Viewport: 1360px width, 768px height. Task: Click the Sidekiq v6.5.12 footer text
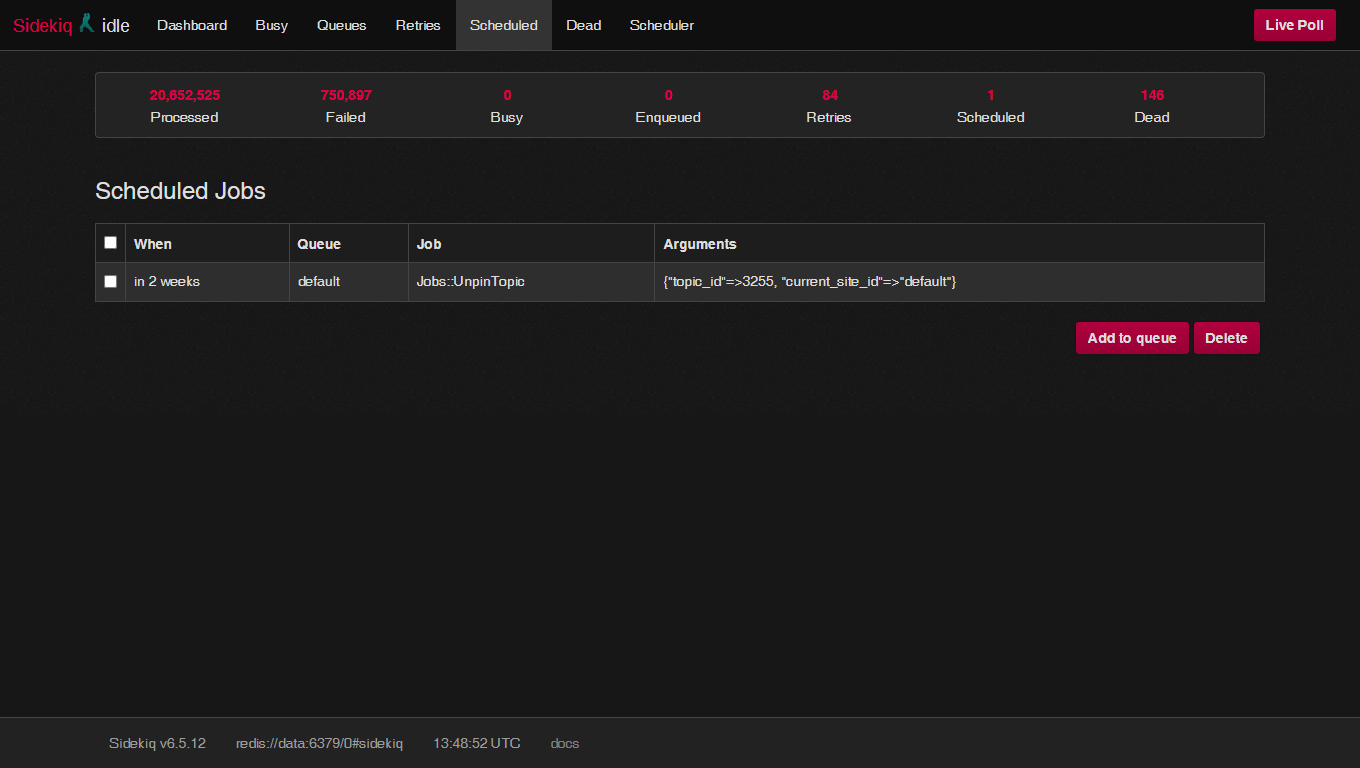point(157,743)
